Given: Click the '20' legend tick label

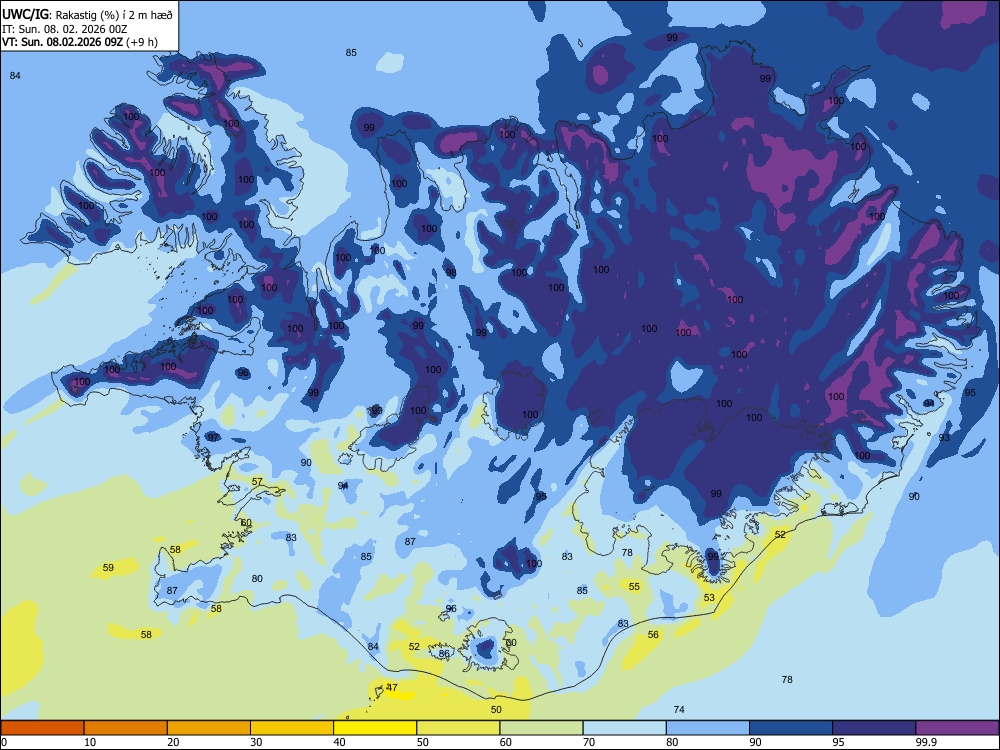Looking at the screenshot, I should pos(173,742).
